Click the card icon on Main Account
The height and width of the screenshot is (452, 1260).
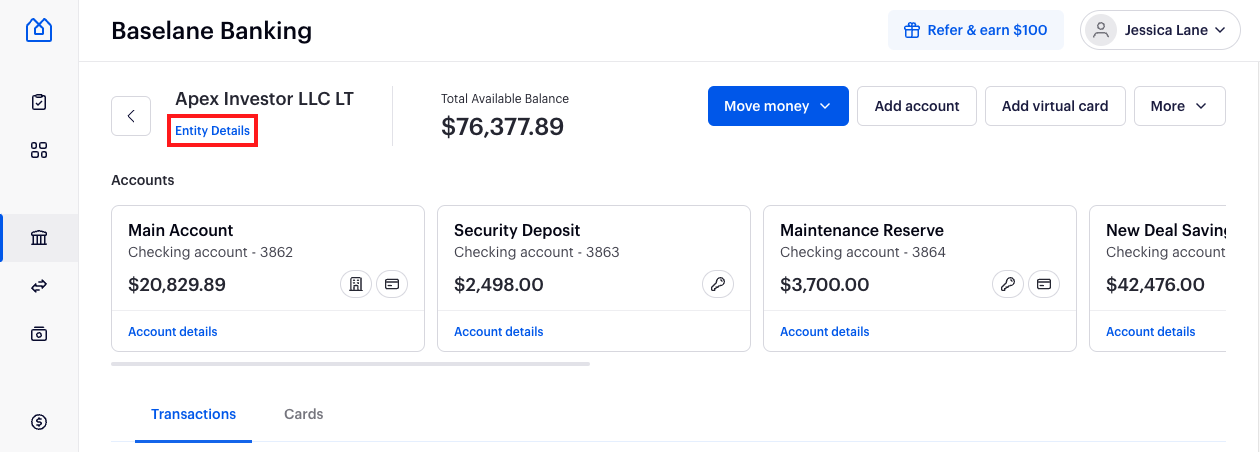392,285
